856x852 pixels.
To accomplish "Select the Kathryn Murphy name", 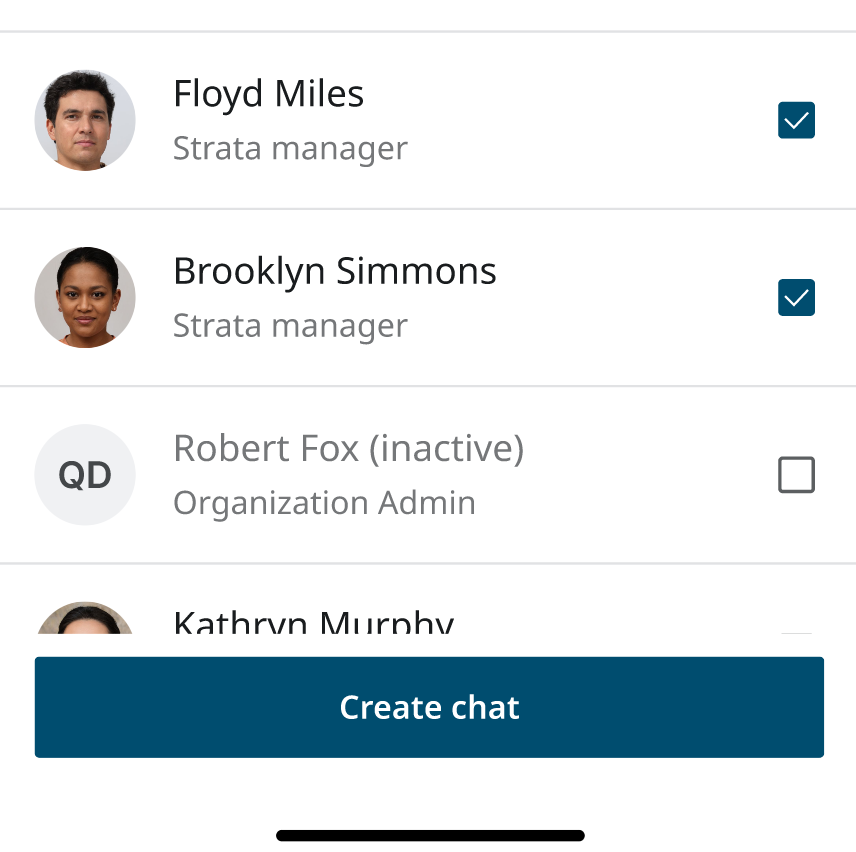I will 314,621.
